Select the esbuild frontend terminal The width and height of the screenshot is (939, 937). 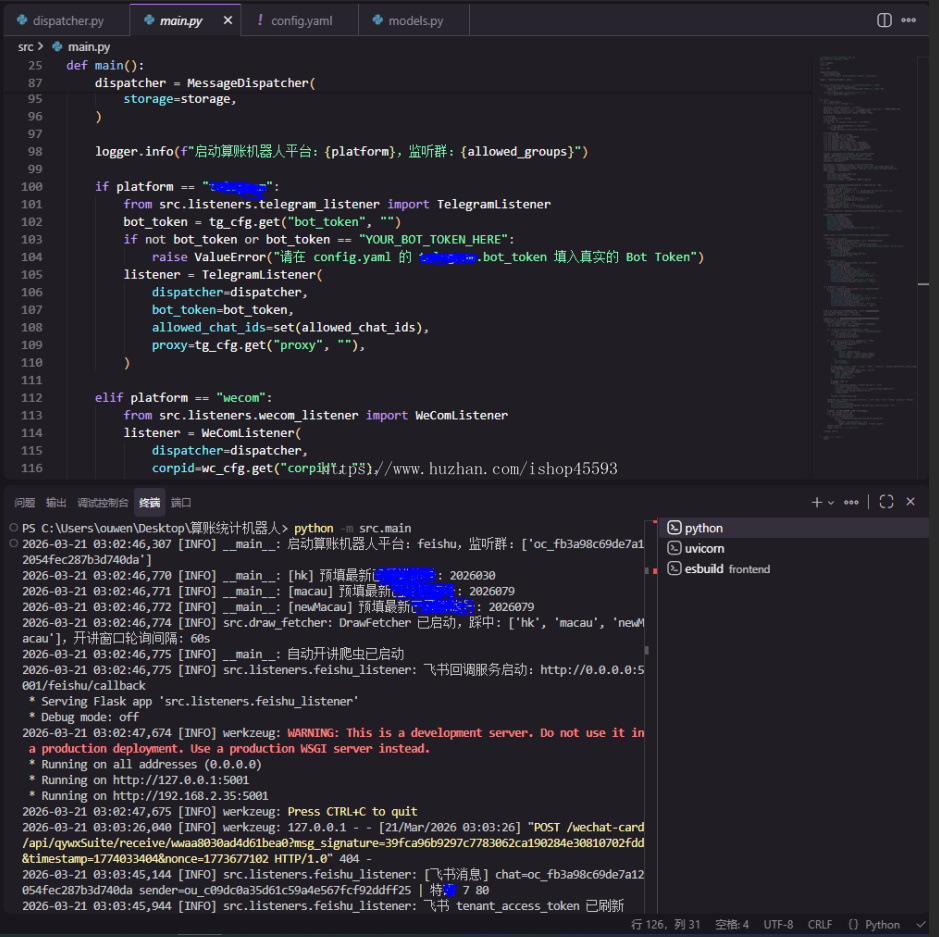tap(793, 569)
